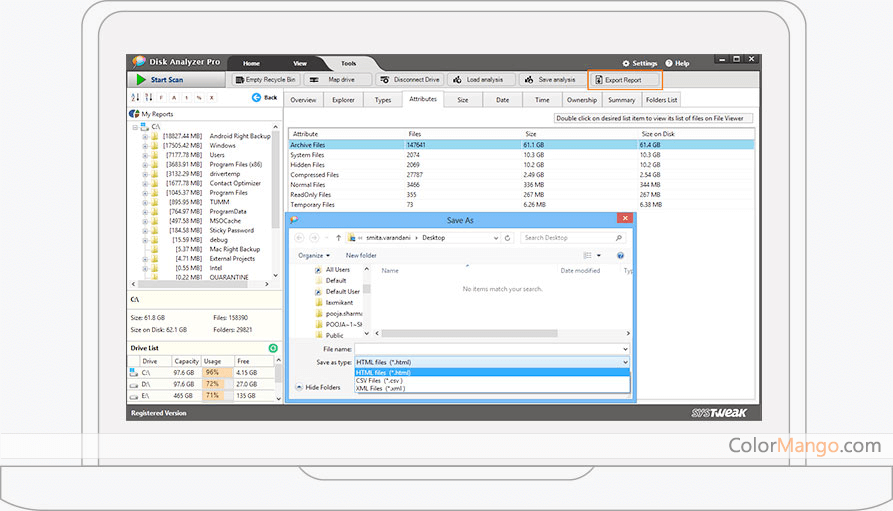
Task: Switch to the Summary tab
Action: 621,100
